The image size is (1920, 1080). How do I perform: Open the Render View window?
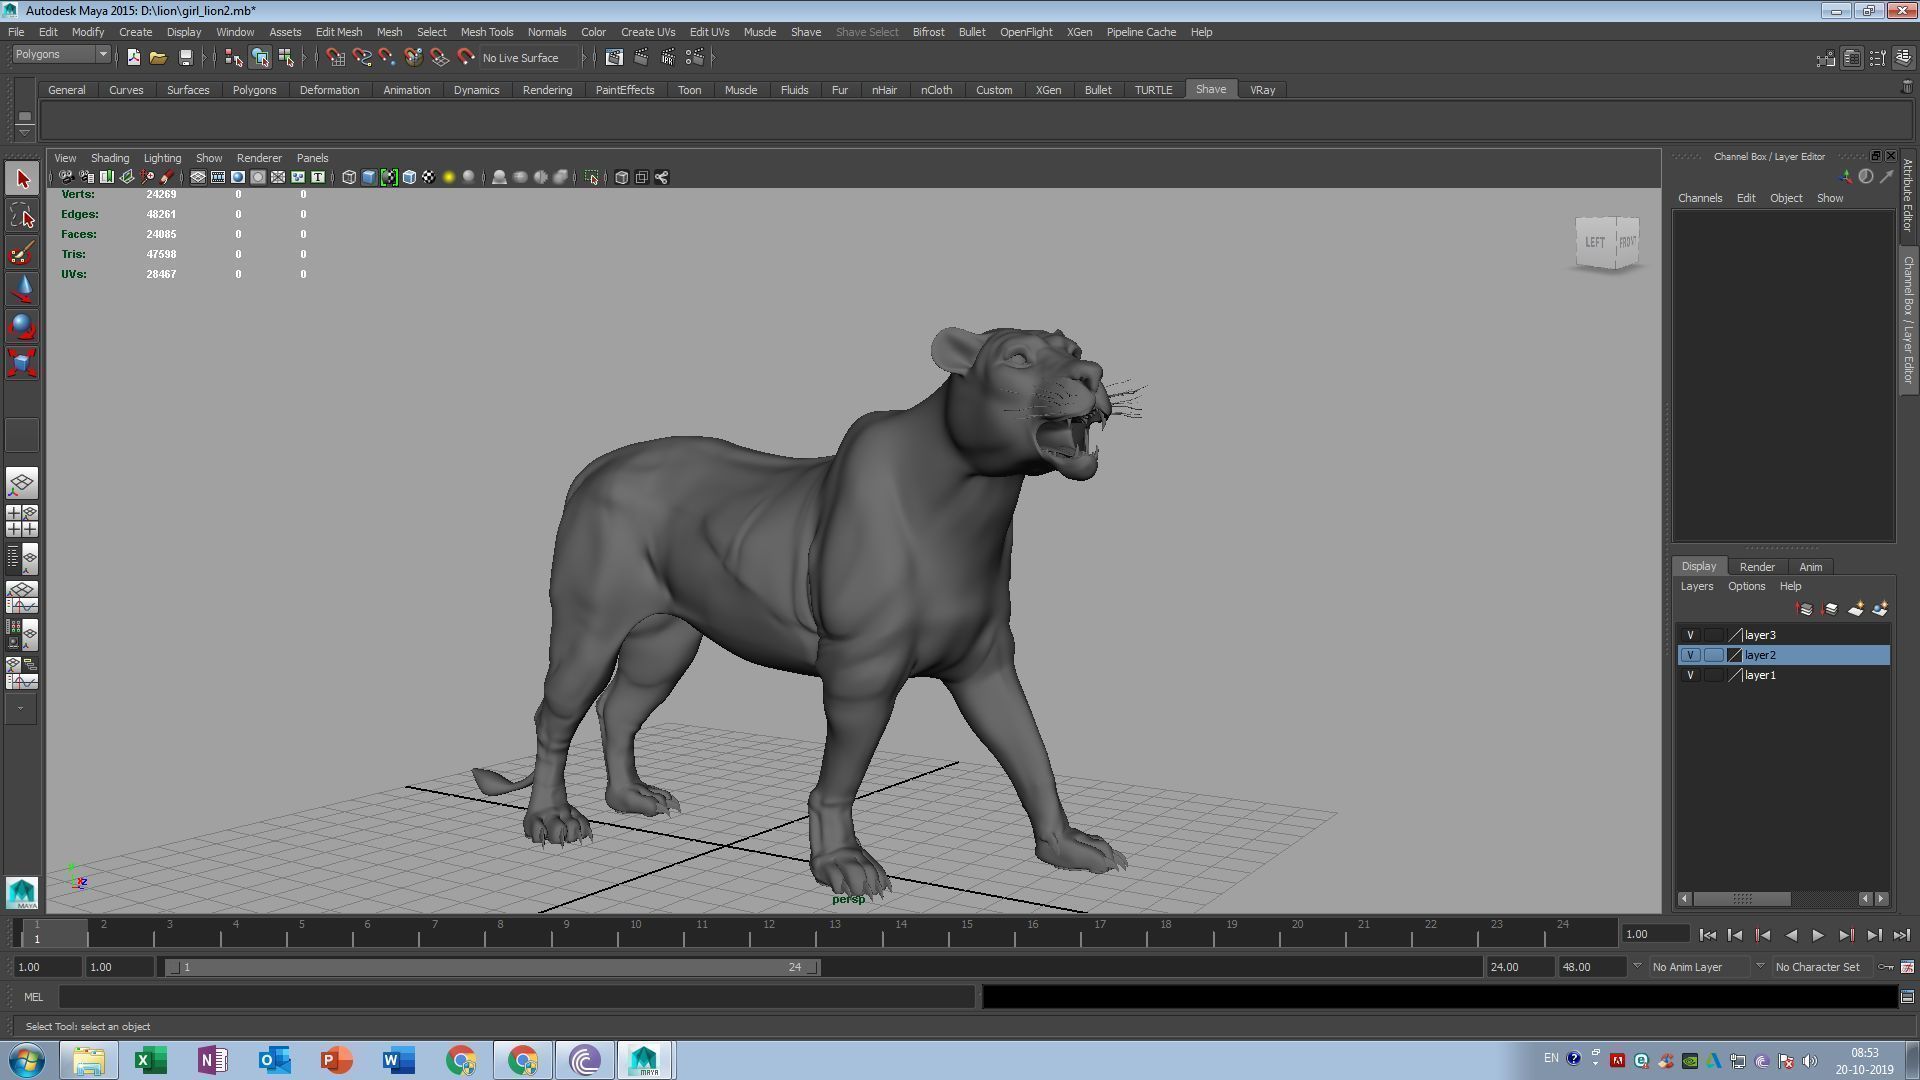[614, 58]
